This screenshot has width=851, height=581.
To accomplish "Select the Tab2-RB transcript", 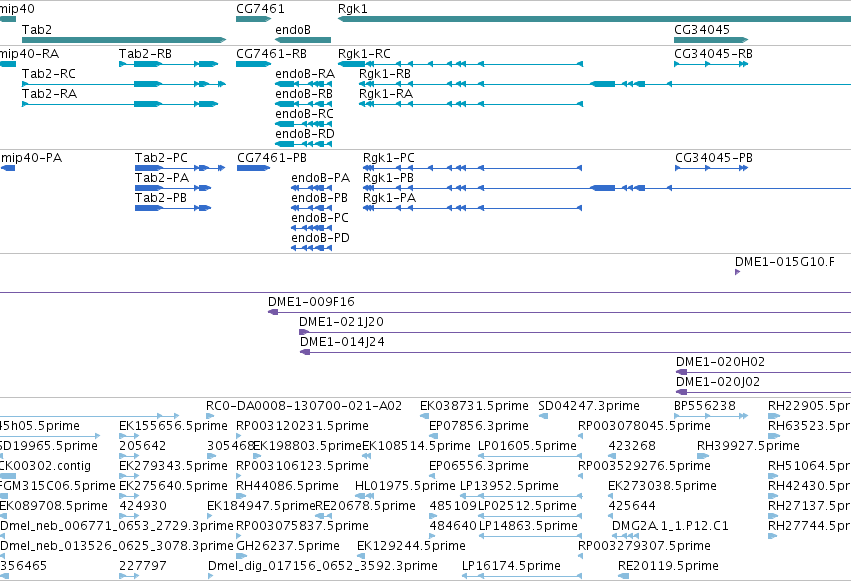I will 168,64.
